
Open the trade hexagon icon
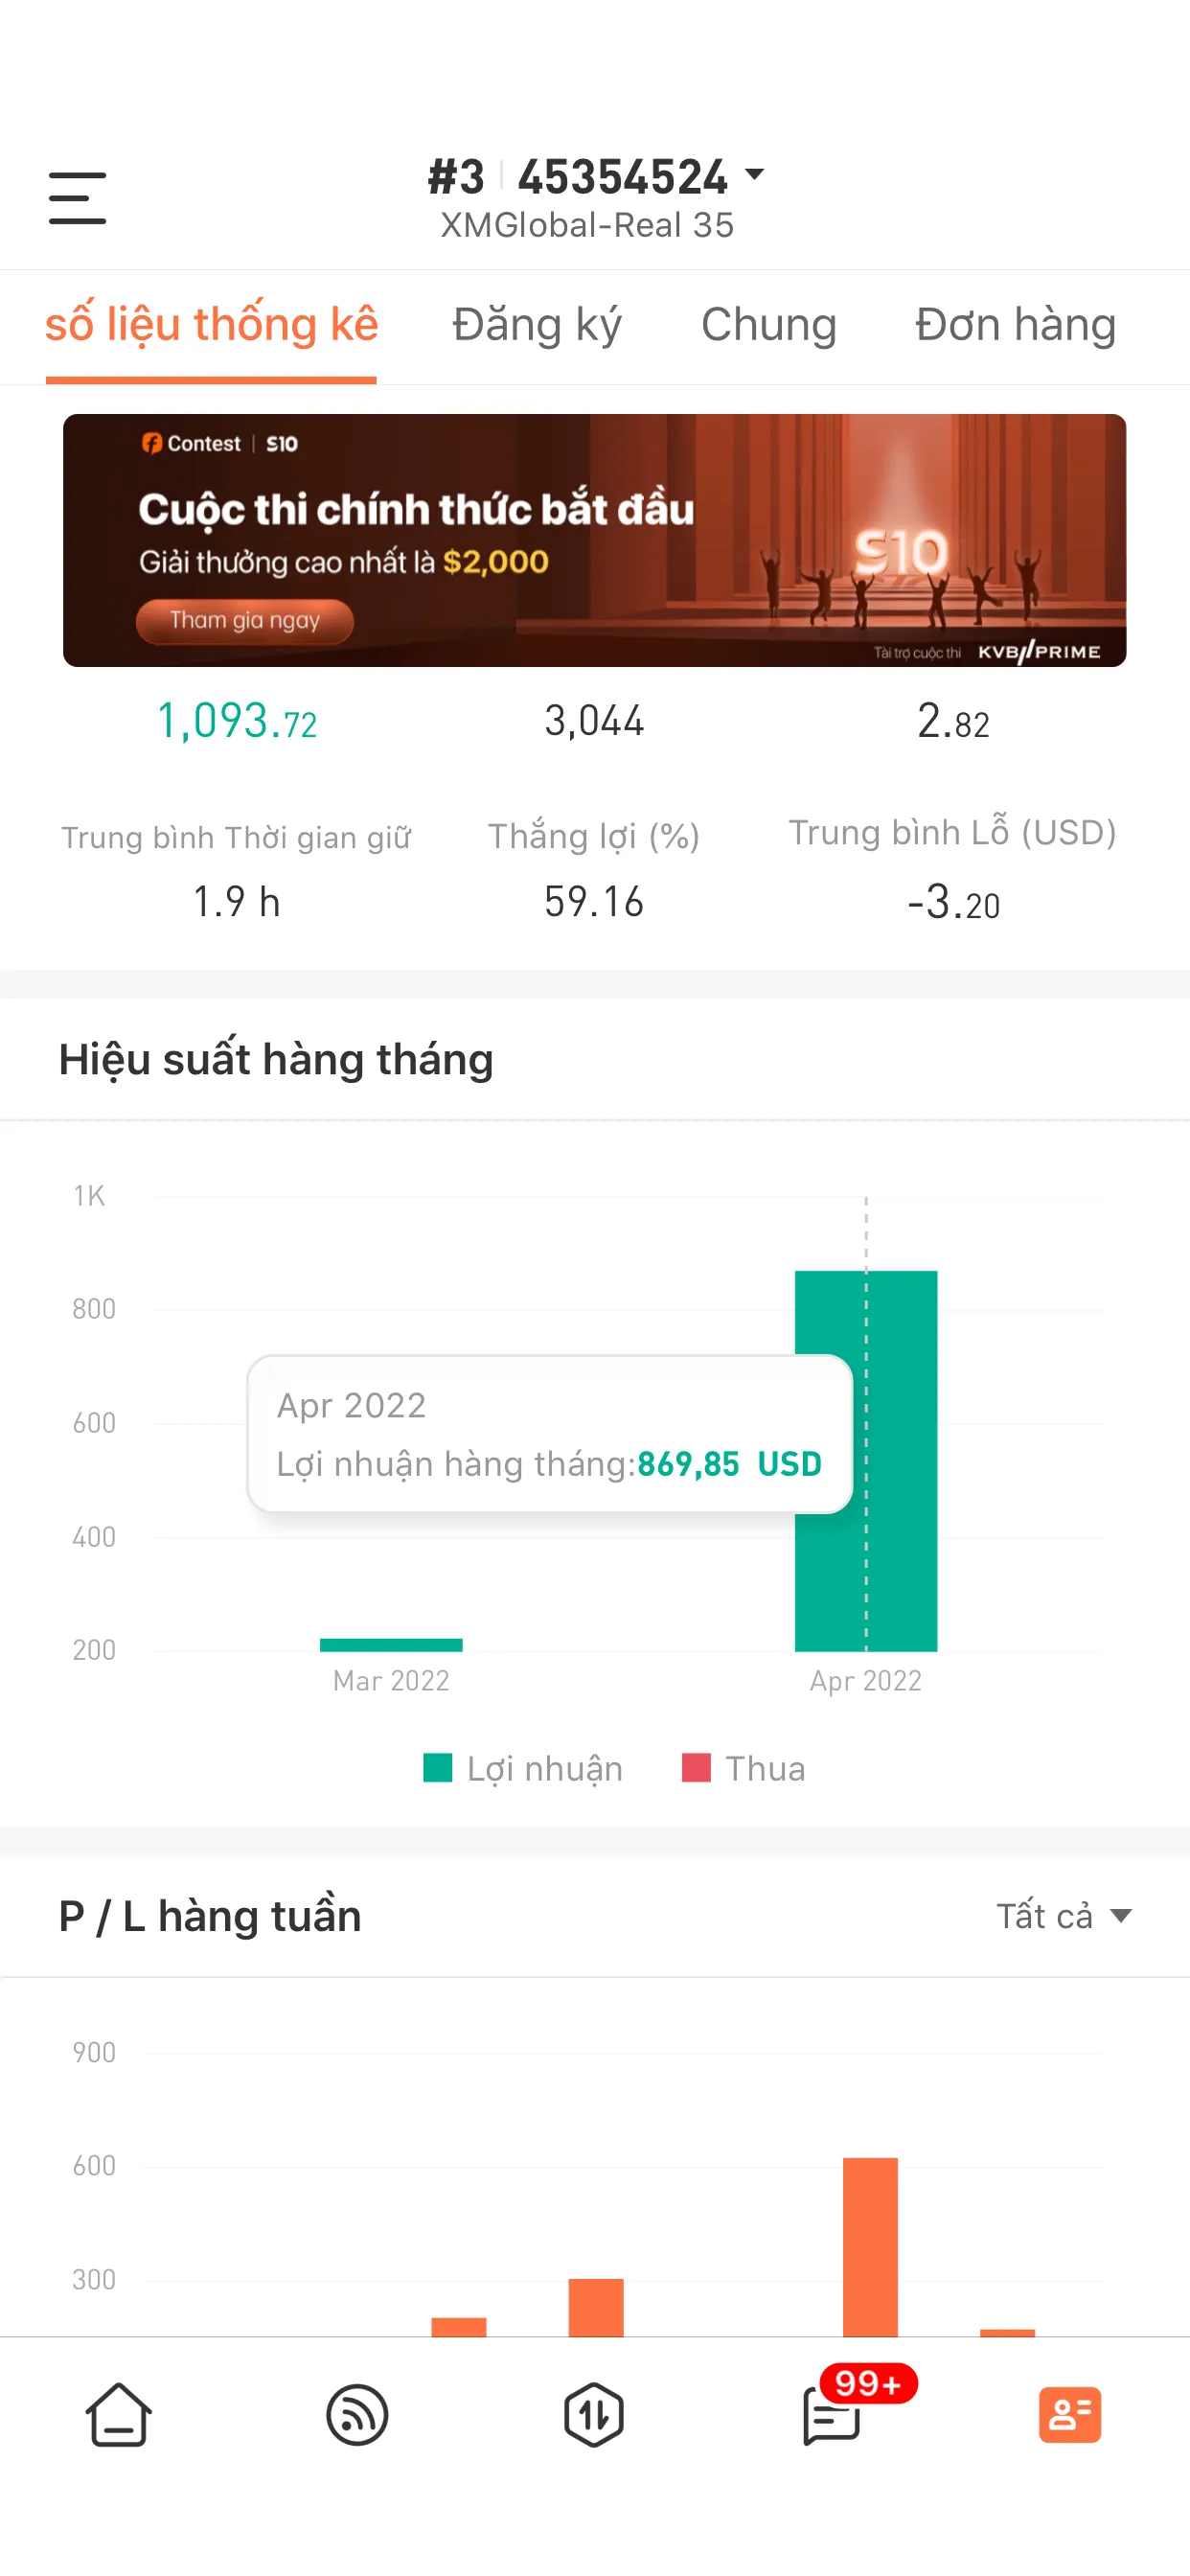coord(594,2414)
